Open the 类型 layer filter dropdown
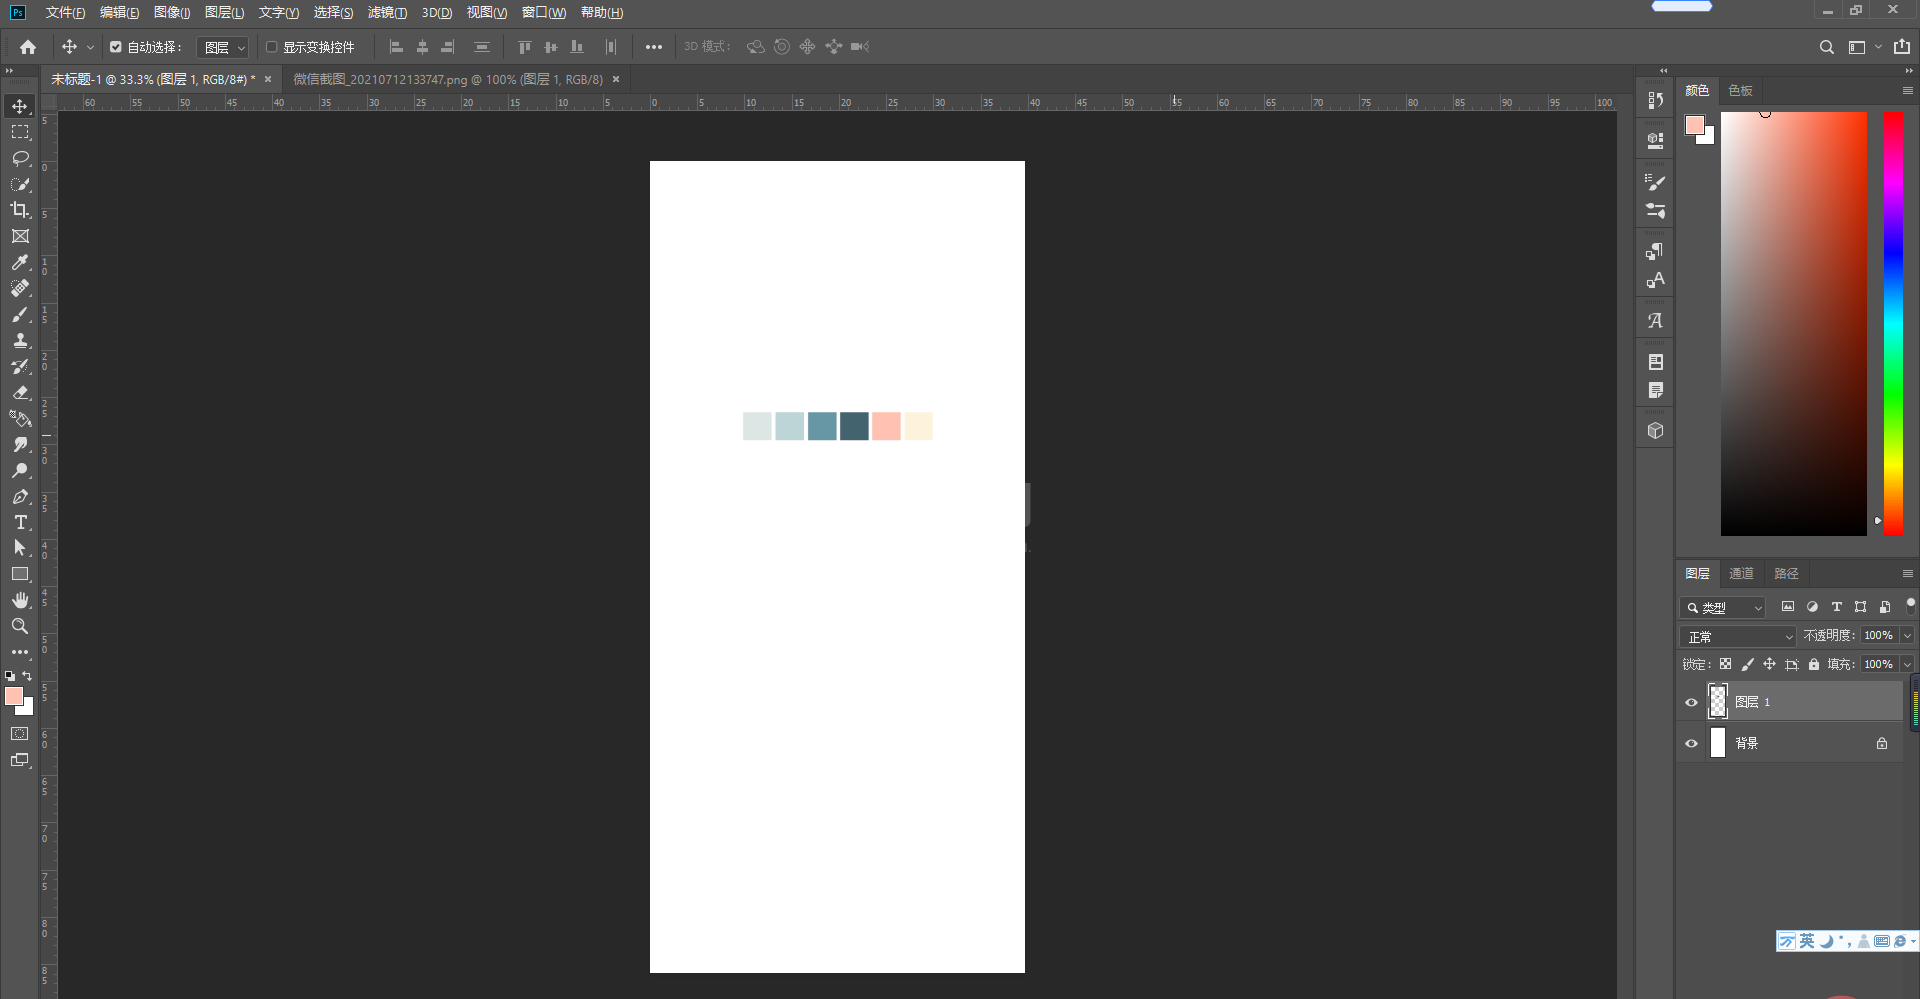 pos(1723,607)
